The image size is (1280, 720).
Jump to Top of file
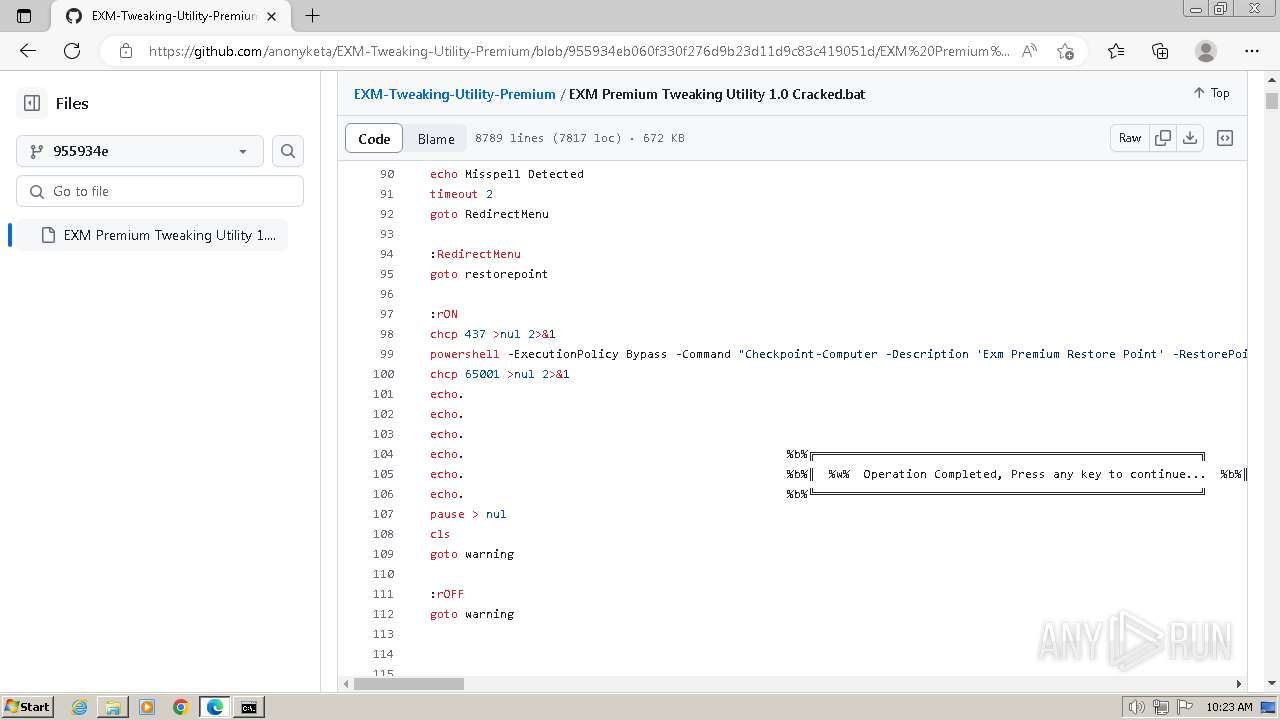tap(1211, 93)
